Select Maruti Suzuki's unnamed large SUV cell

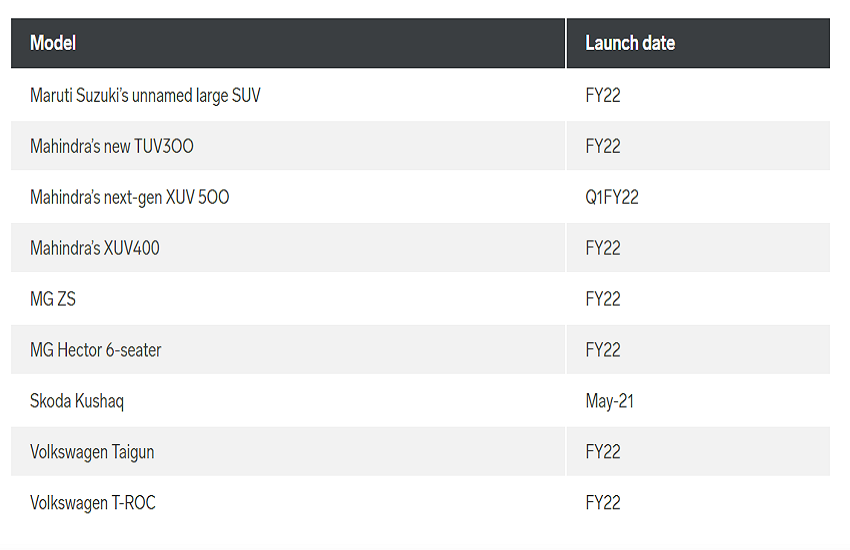click(x=145, y=96)
